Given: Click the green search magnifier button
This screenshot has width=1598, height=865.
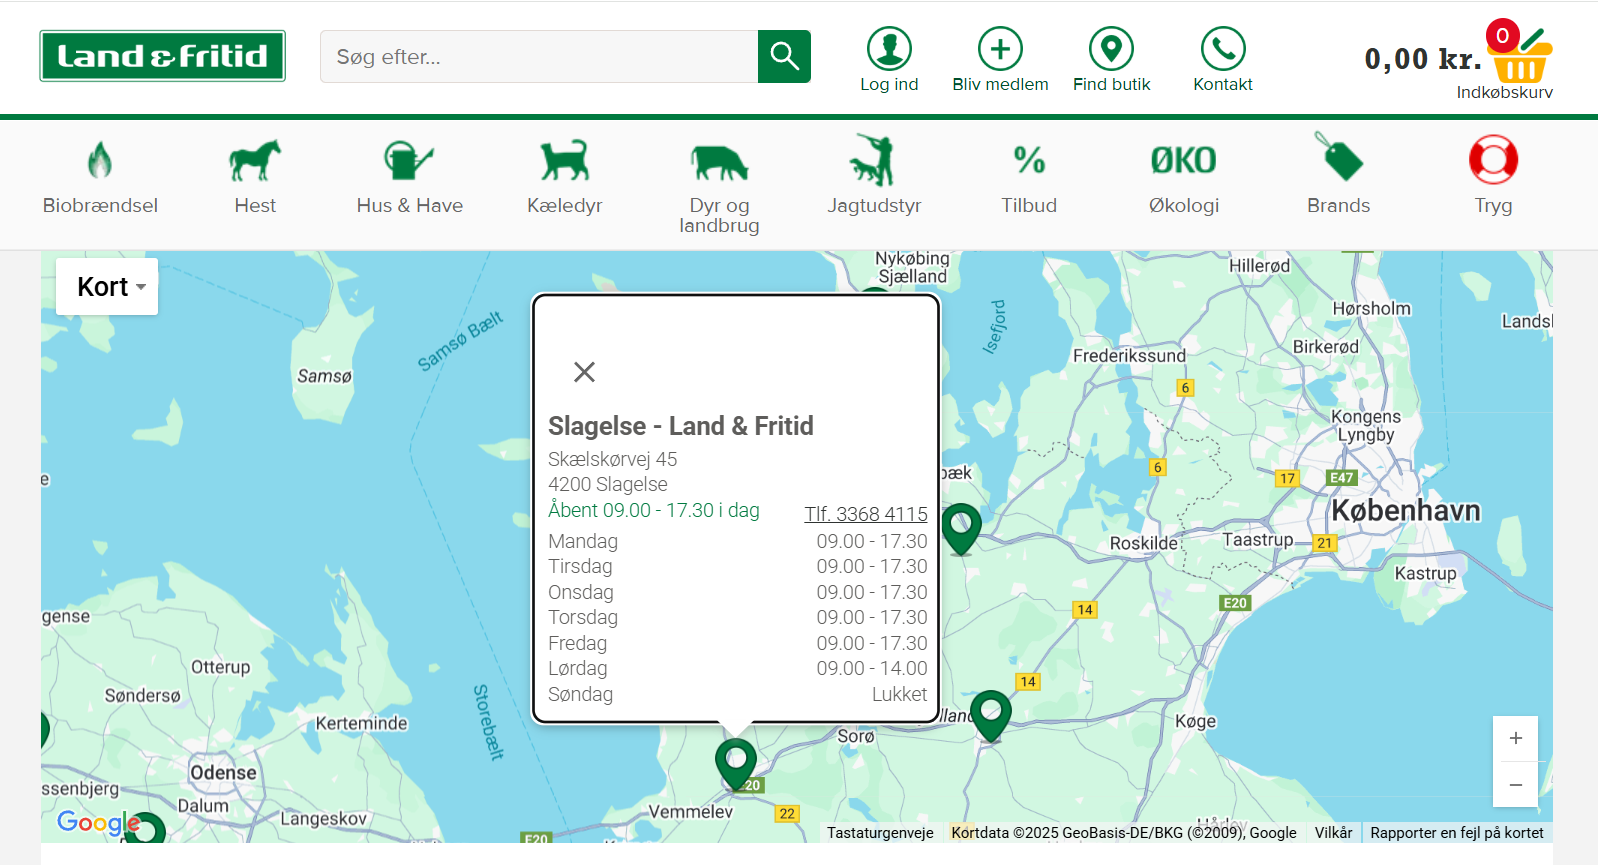Looking at the screenshot, I should coord(784,56).
